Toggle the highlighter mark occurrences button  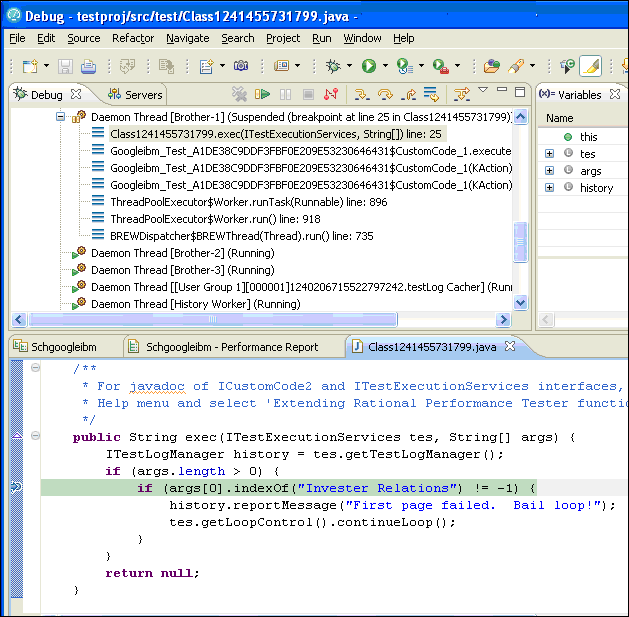point(590,67)
